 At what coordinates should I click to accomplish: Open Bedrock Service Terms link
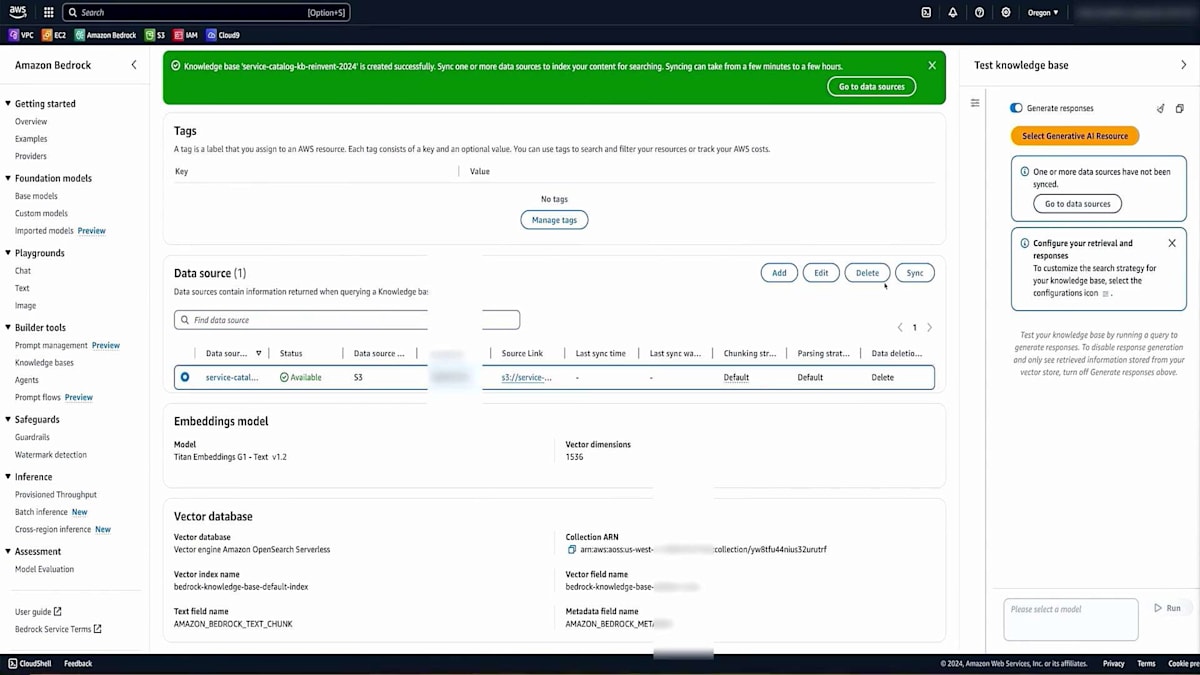coord(58,629)
